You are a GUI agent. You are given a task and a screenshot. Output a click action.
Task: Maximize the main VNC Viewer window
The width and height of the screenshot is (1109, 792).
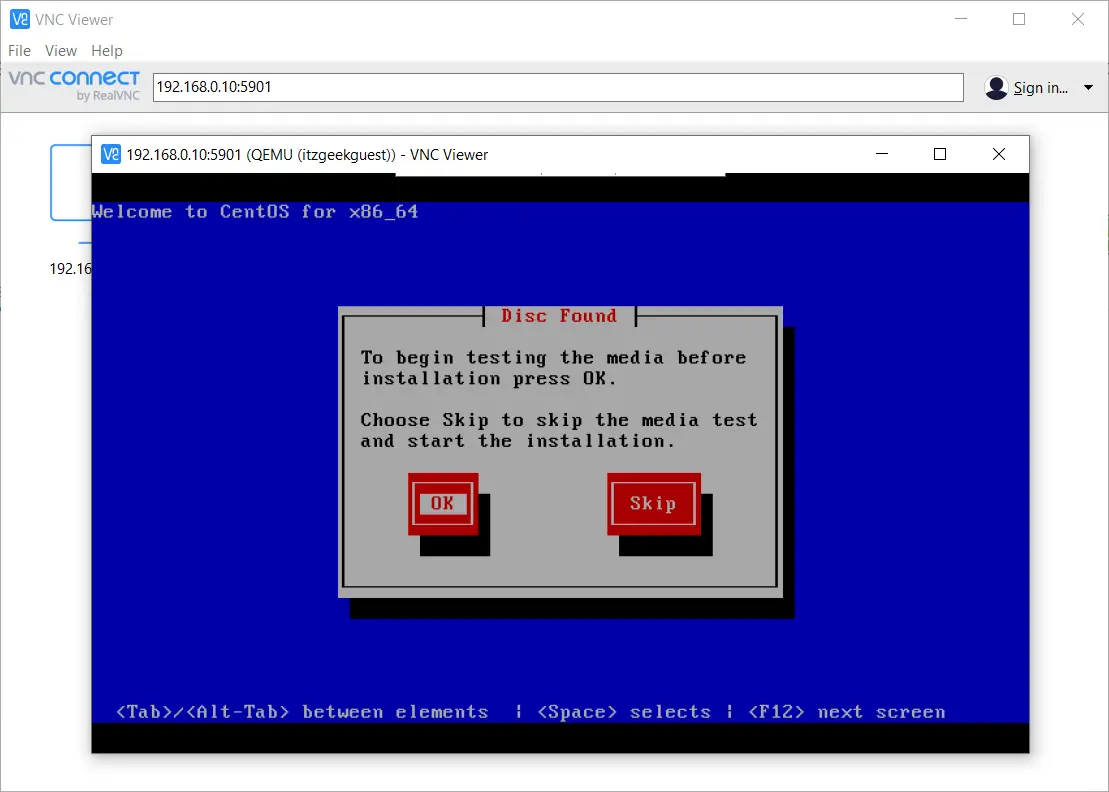pyautogui.click(x=1019, y=19)
